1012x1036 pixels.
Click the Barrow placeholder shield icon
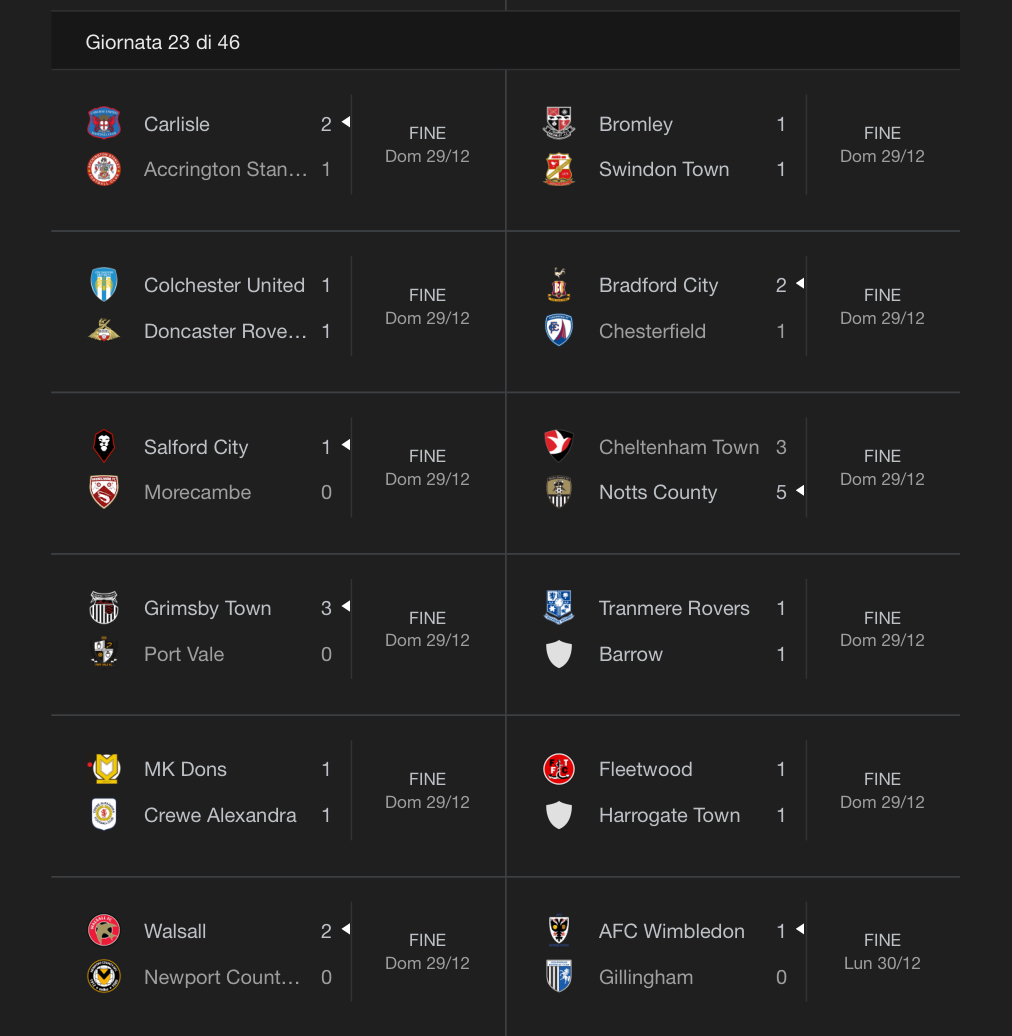[559, 654]
